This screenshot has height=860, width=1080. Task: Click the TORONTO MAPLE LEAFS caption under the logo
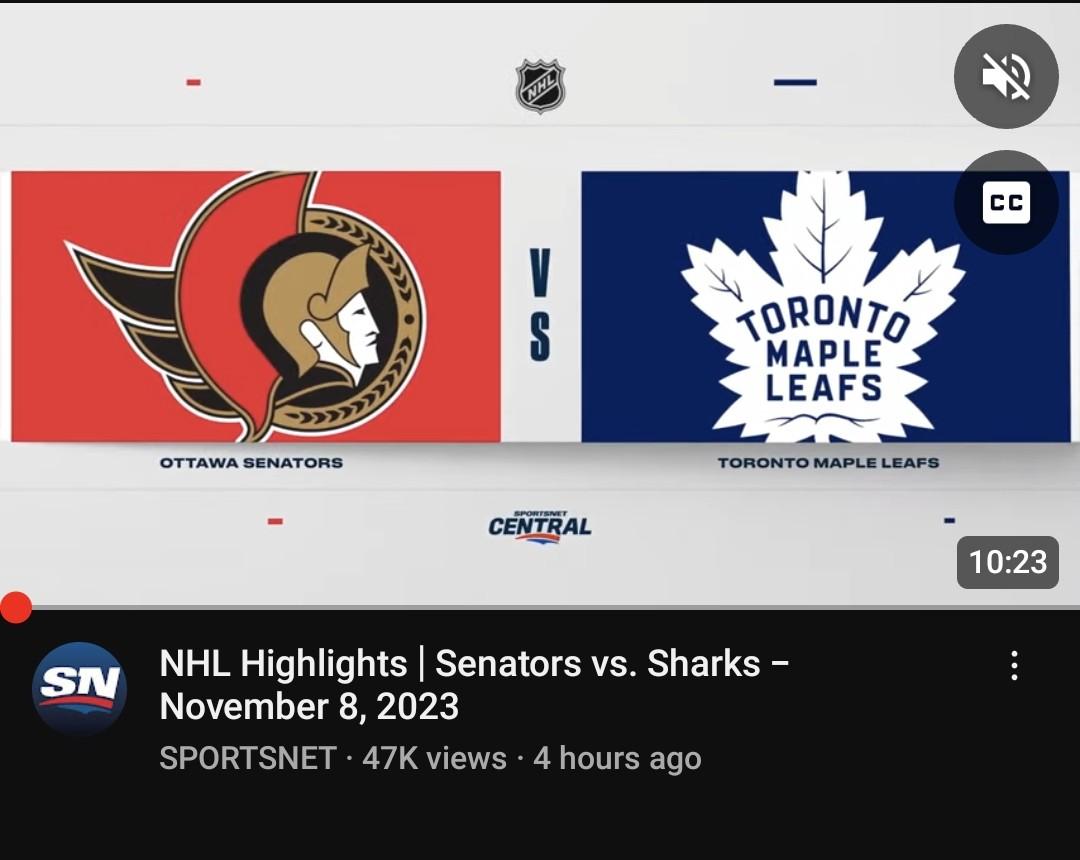click(828, 463)
